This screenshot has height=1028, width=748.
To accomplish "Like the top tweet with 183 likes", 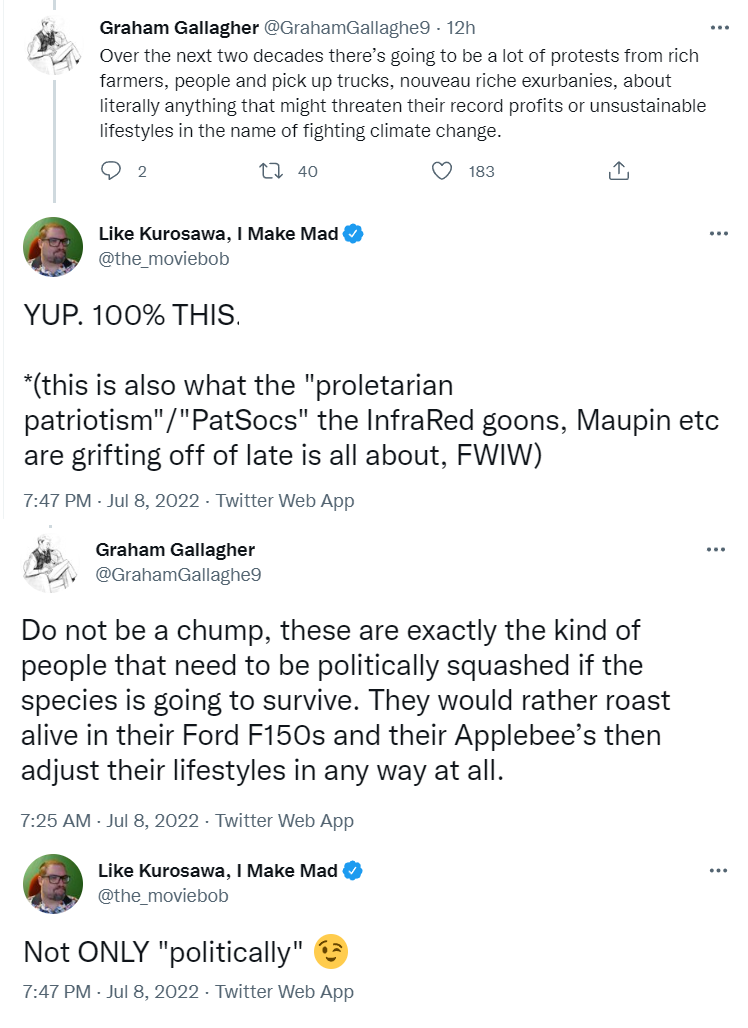I will click(x=442, y=171).
